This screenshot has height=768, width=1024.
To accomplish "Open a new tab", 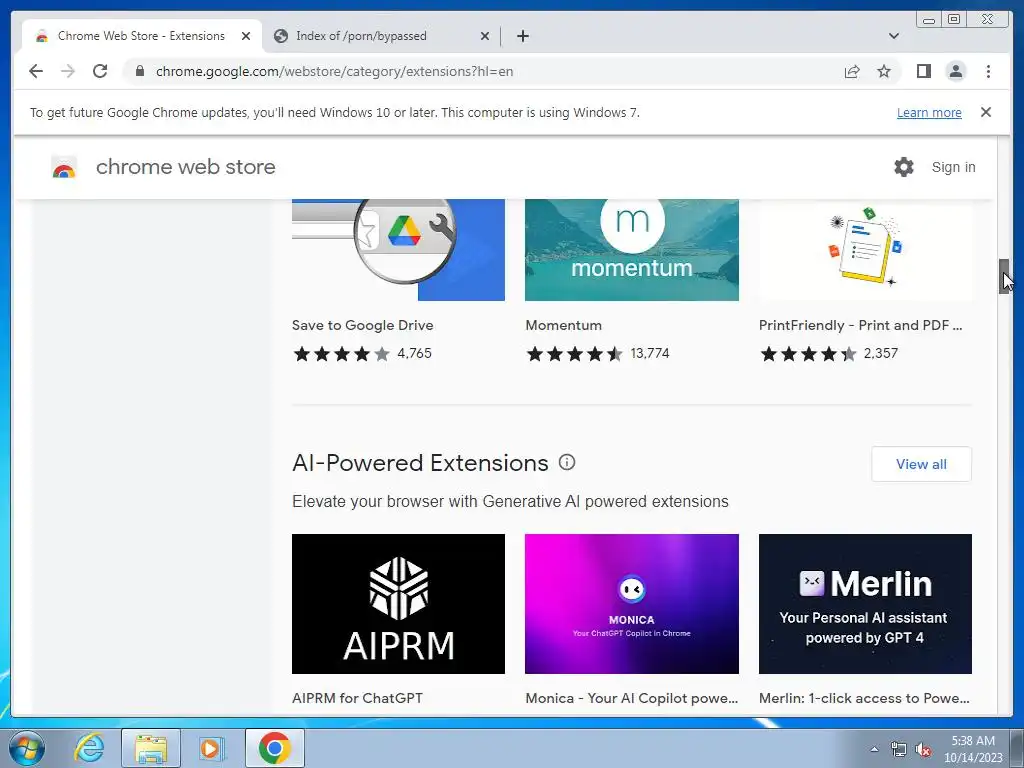I will [522, 36].
